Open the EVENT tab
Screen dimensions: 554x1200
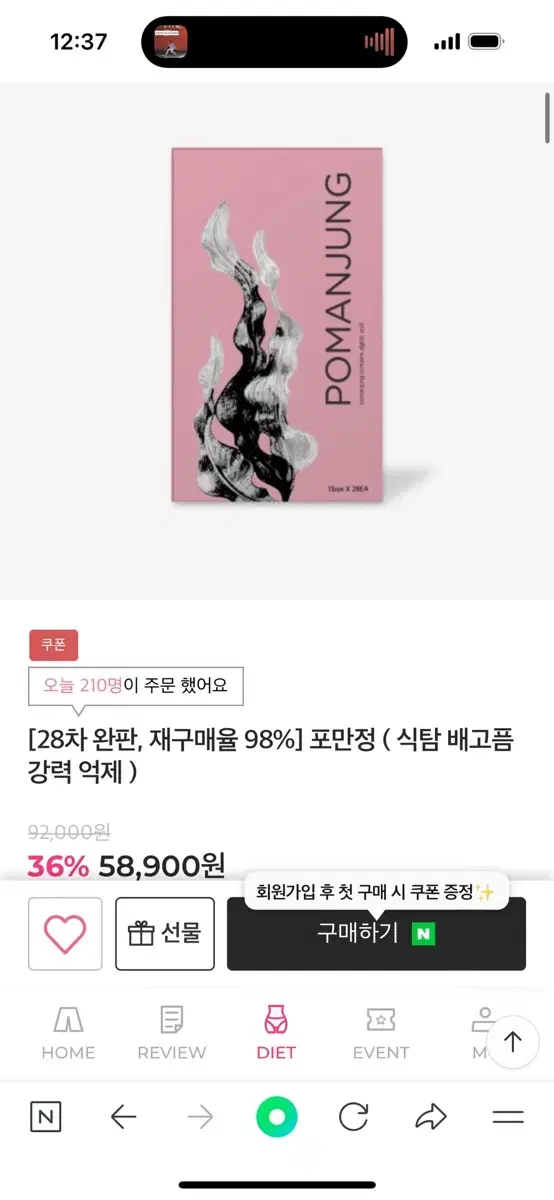[x=381, y=1033]
